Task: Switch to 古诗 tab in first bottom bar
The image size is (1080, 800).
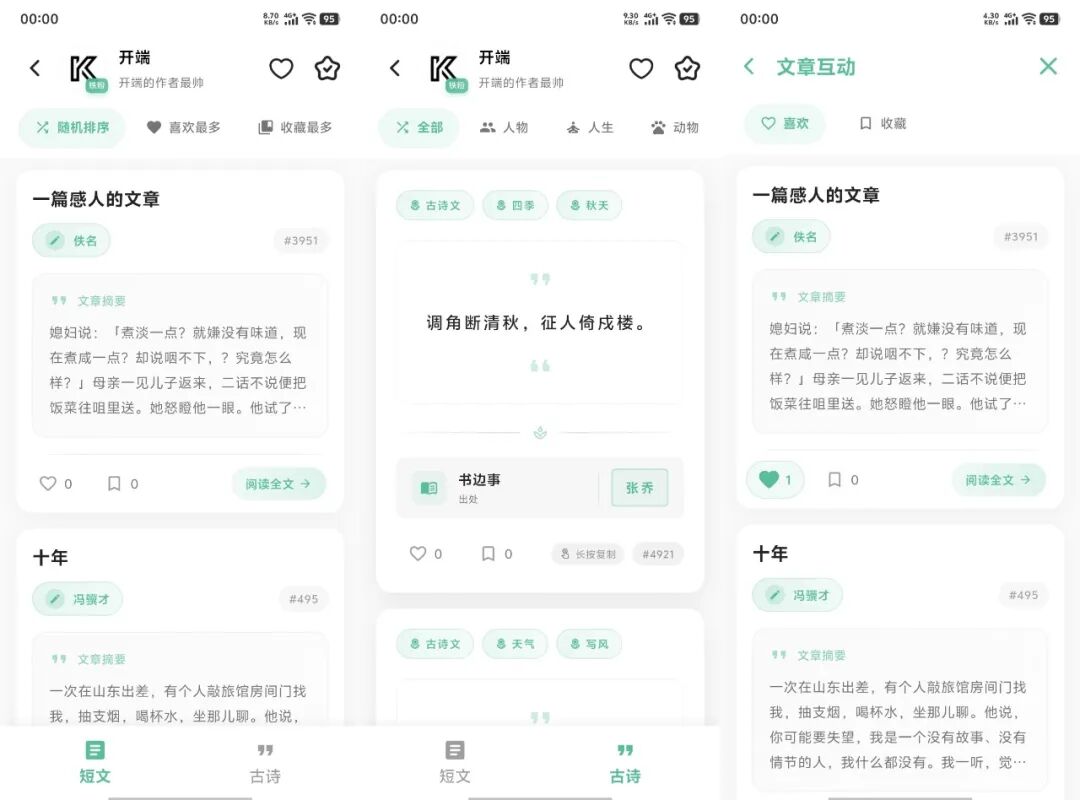Action: 265,763
